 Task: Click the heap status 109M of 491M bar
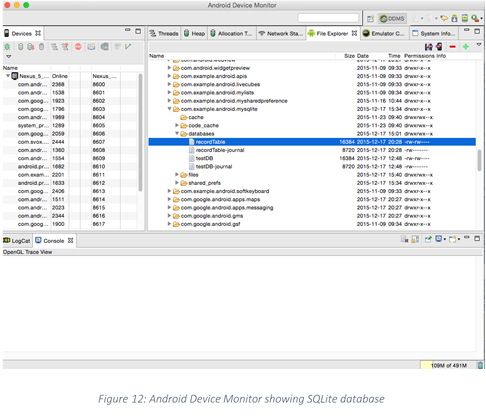pos(448,365)
